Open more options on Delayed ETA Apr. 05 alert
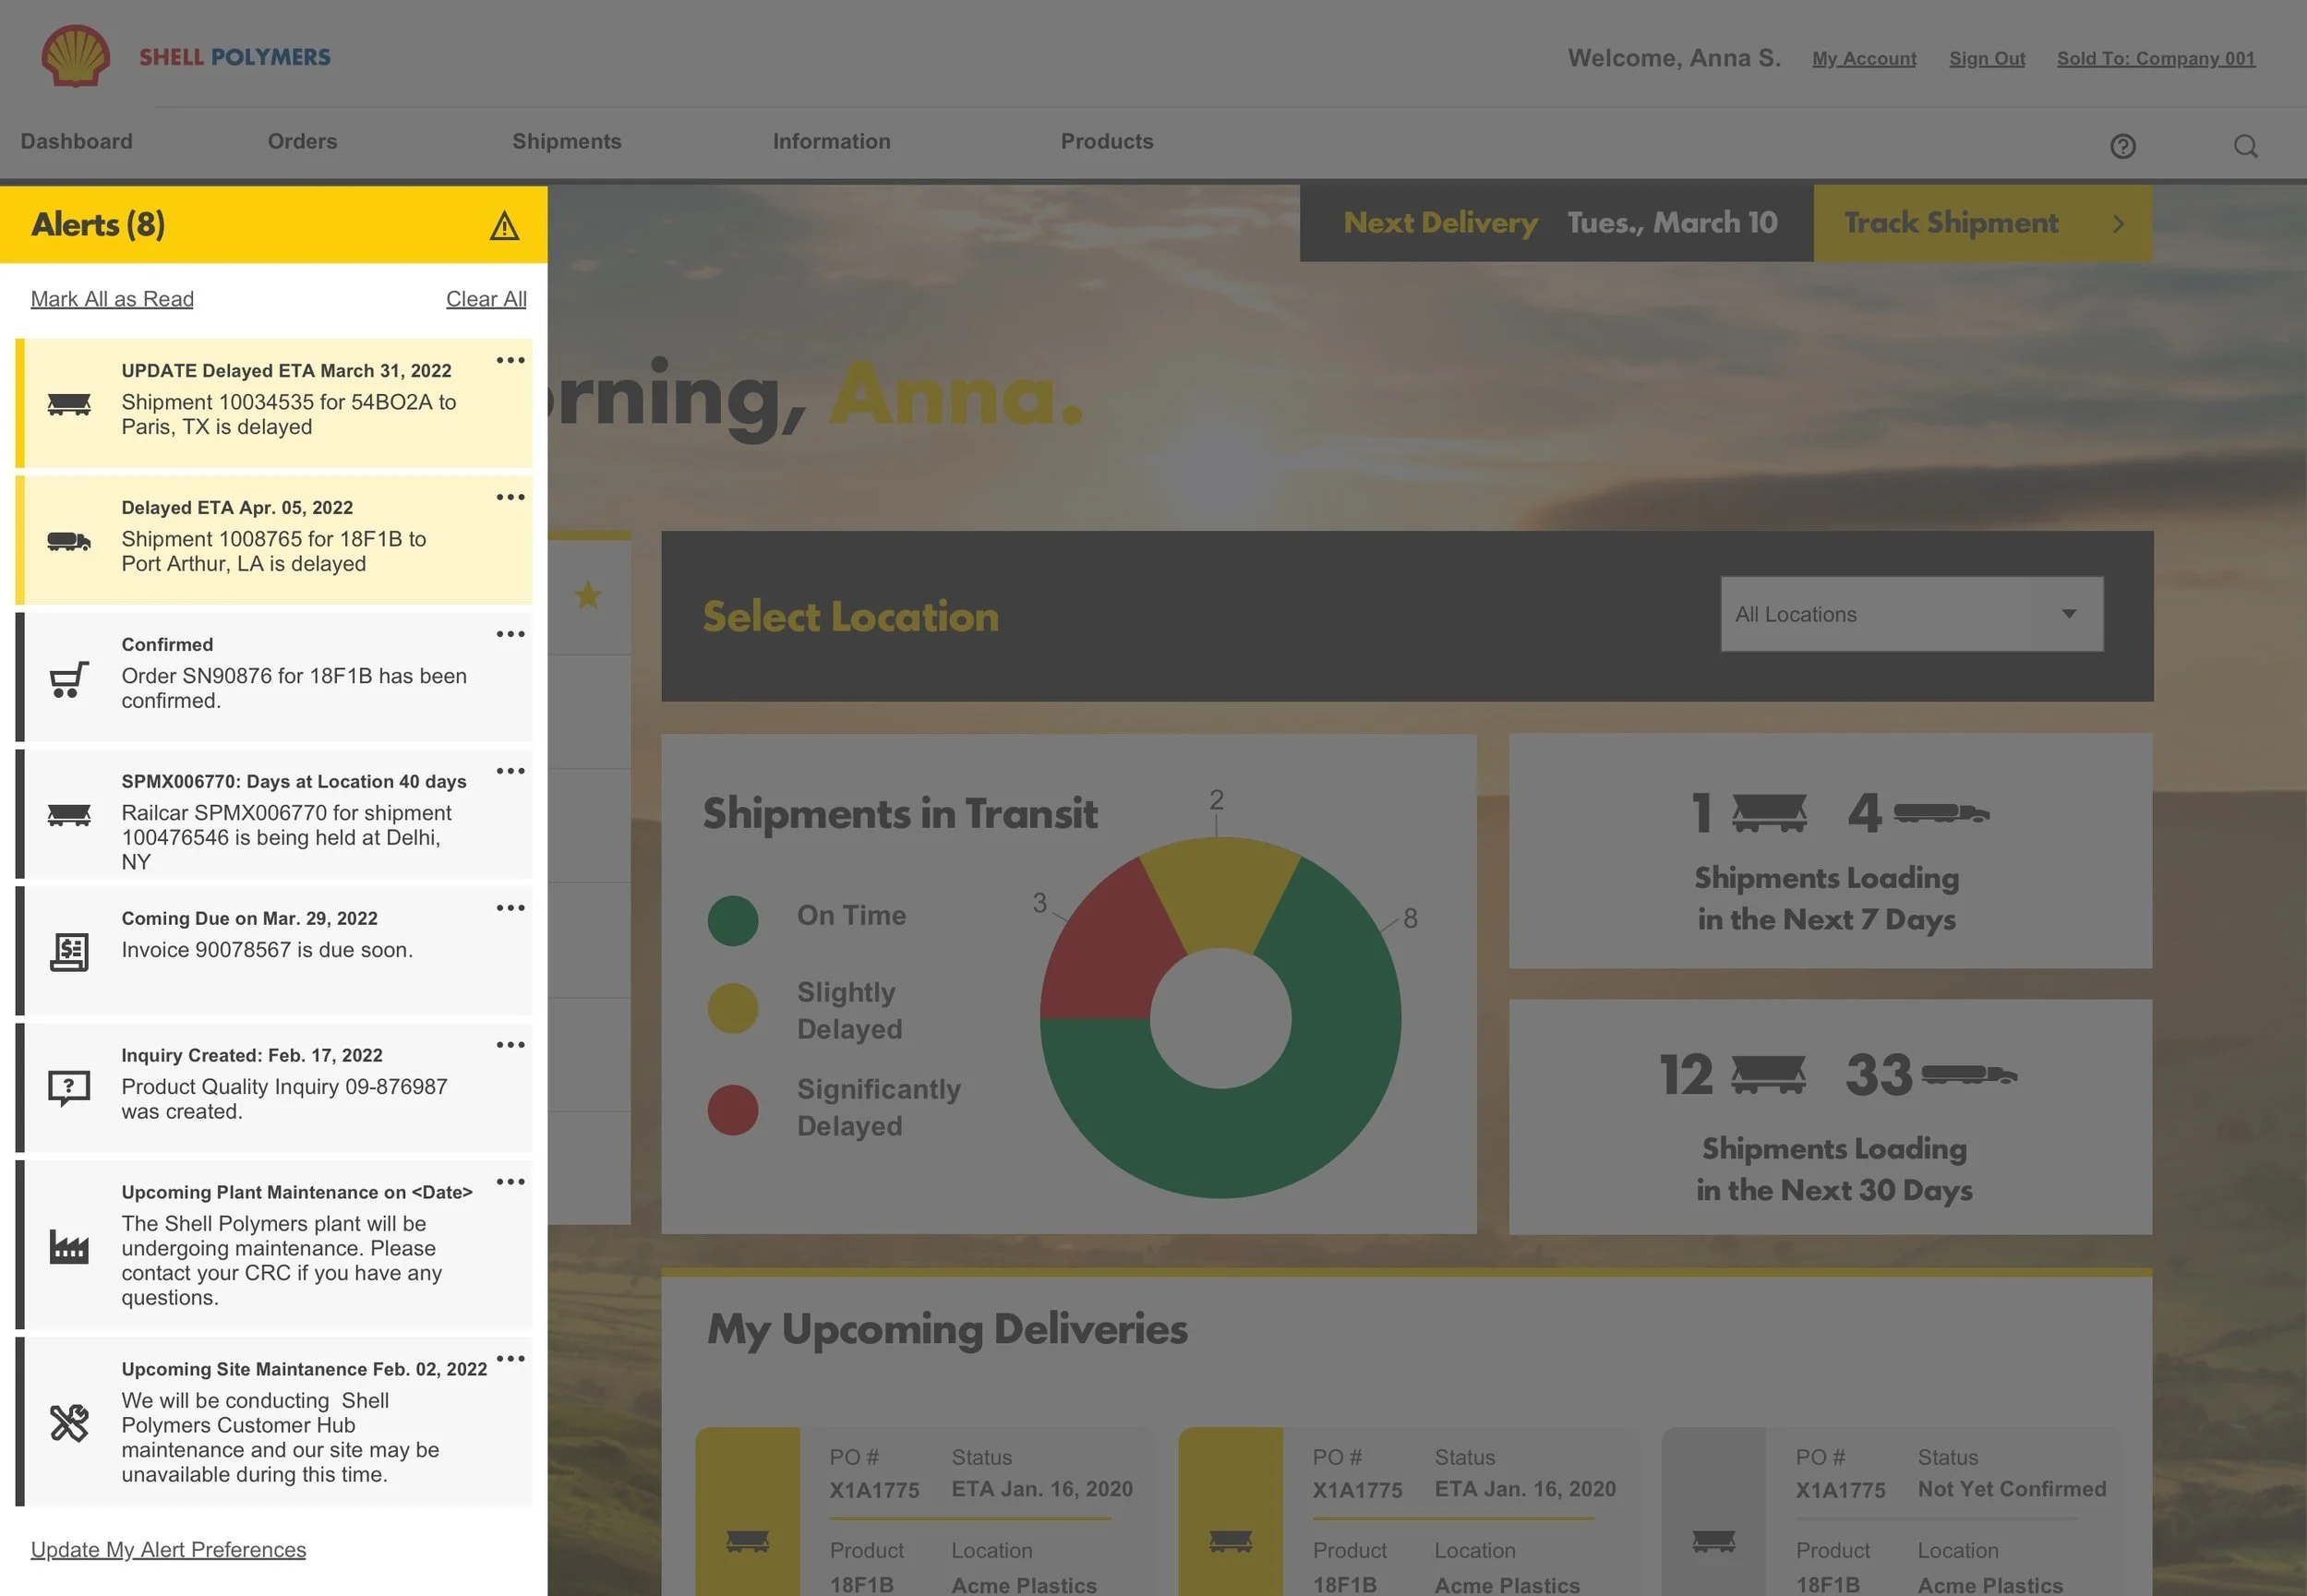 coord(510,497)
